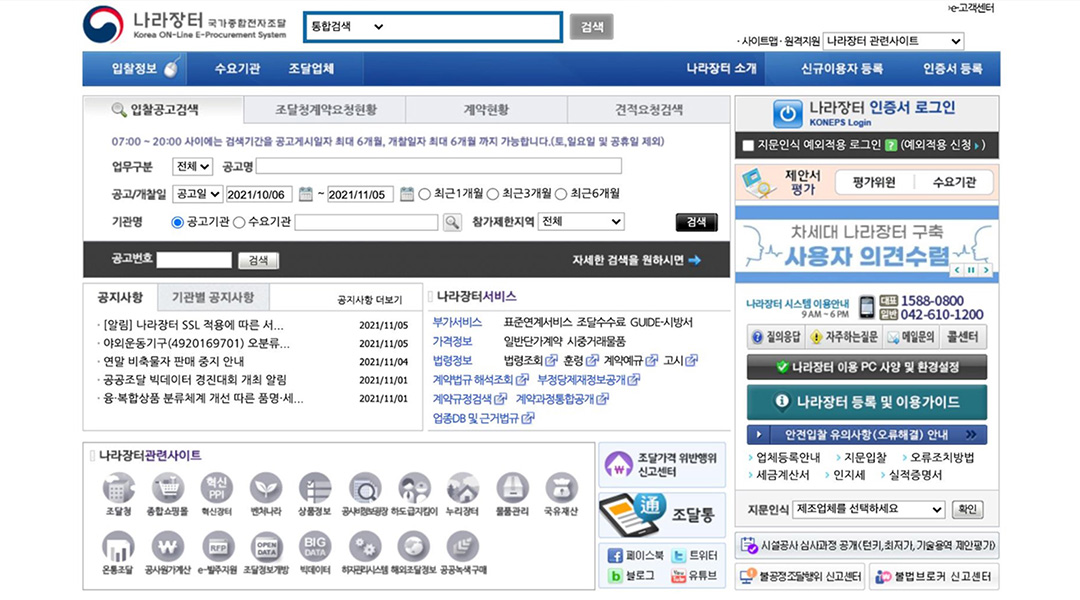
Task: Check the 지문인식 예외적용 로그인 checkbox
Action: (748, 145)
